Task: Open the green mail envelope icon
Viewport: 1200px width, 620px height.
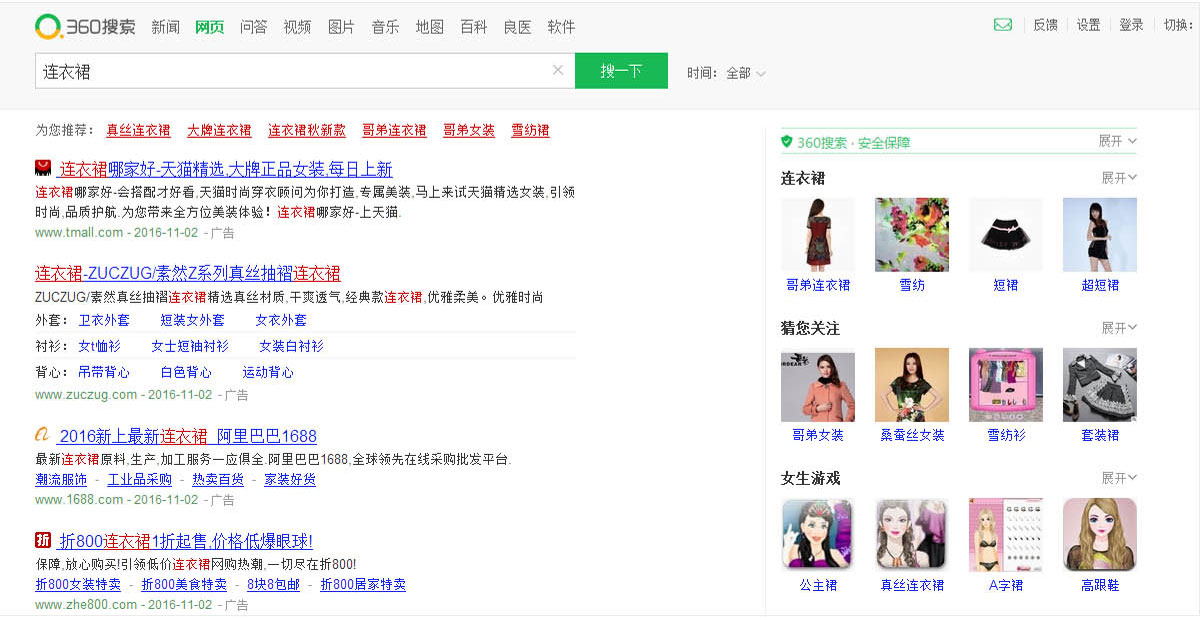Action: click(1003, 25)
